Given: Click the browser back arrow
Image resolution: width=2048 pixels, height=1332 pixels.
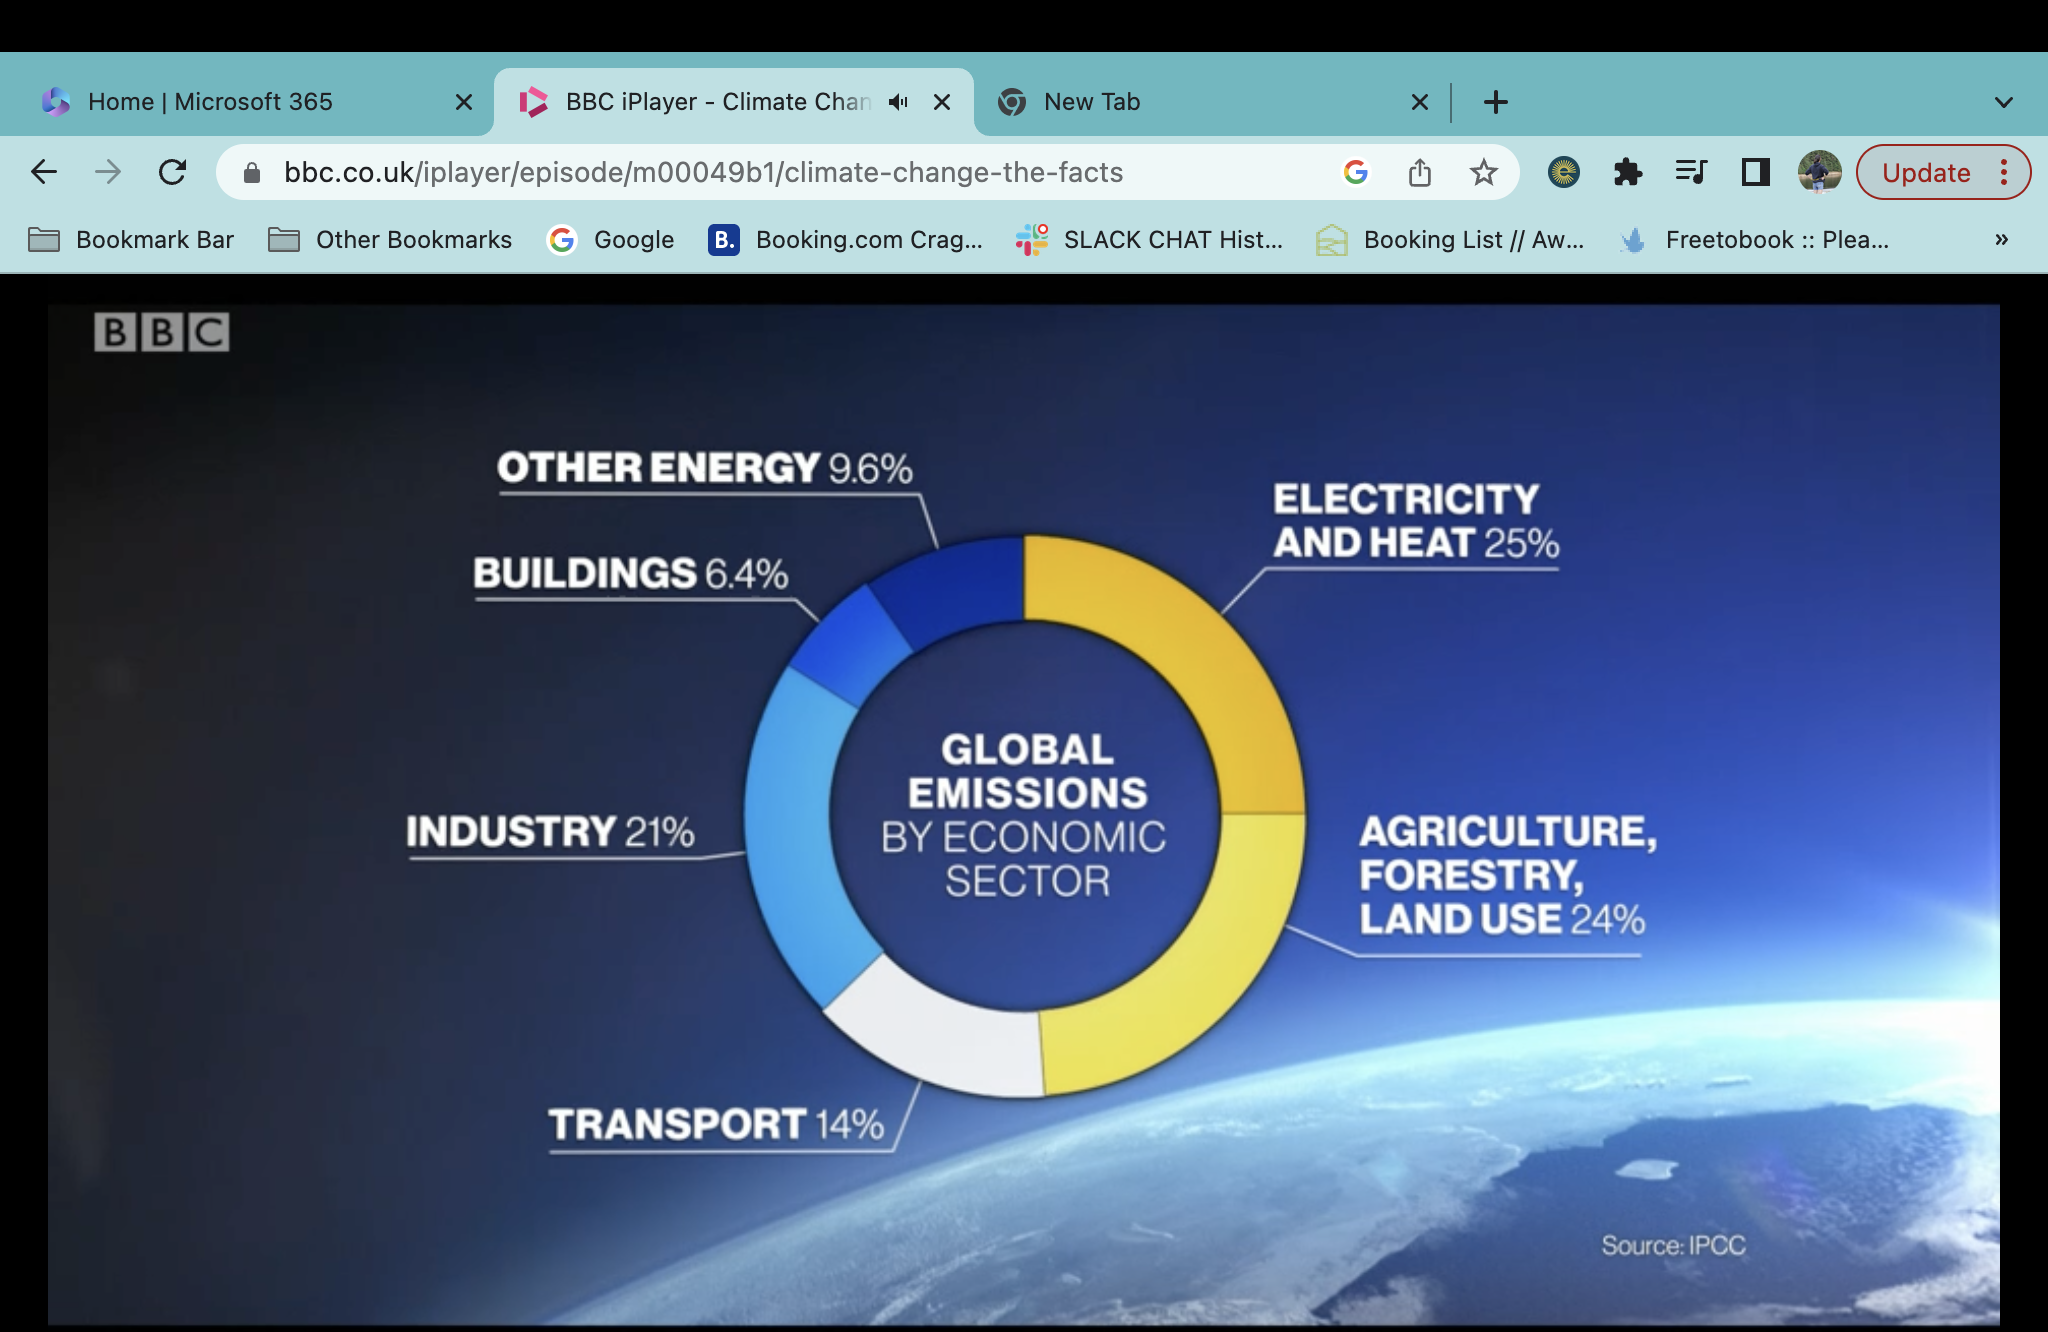Looking at the screenshot, I should point(44,172).
